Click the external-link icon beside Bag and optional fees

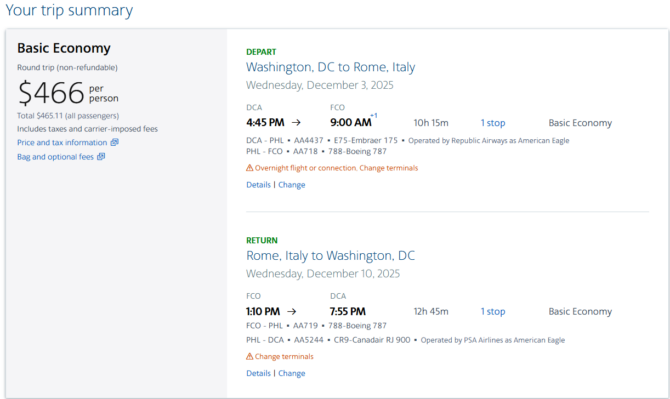tap(101, 157)
